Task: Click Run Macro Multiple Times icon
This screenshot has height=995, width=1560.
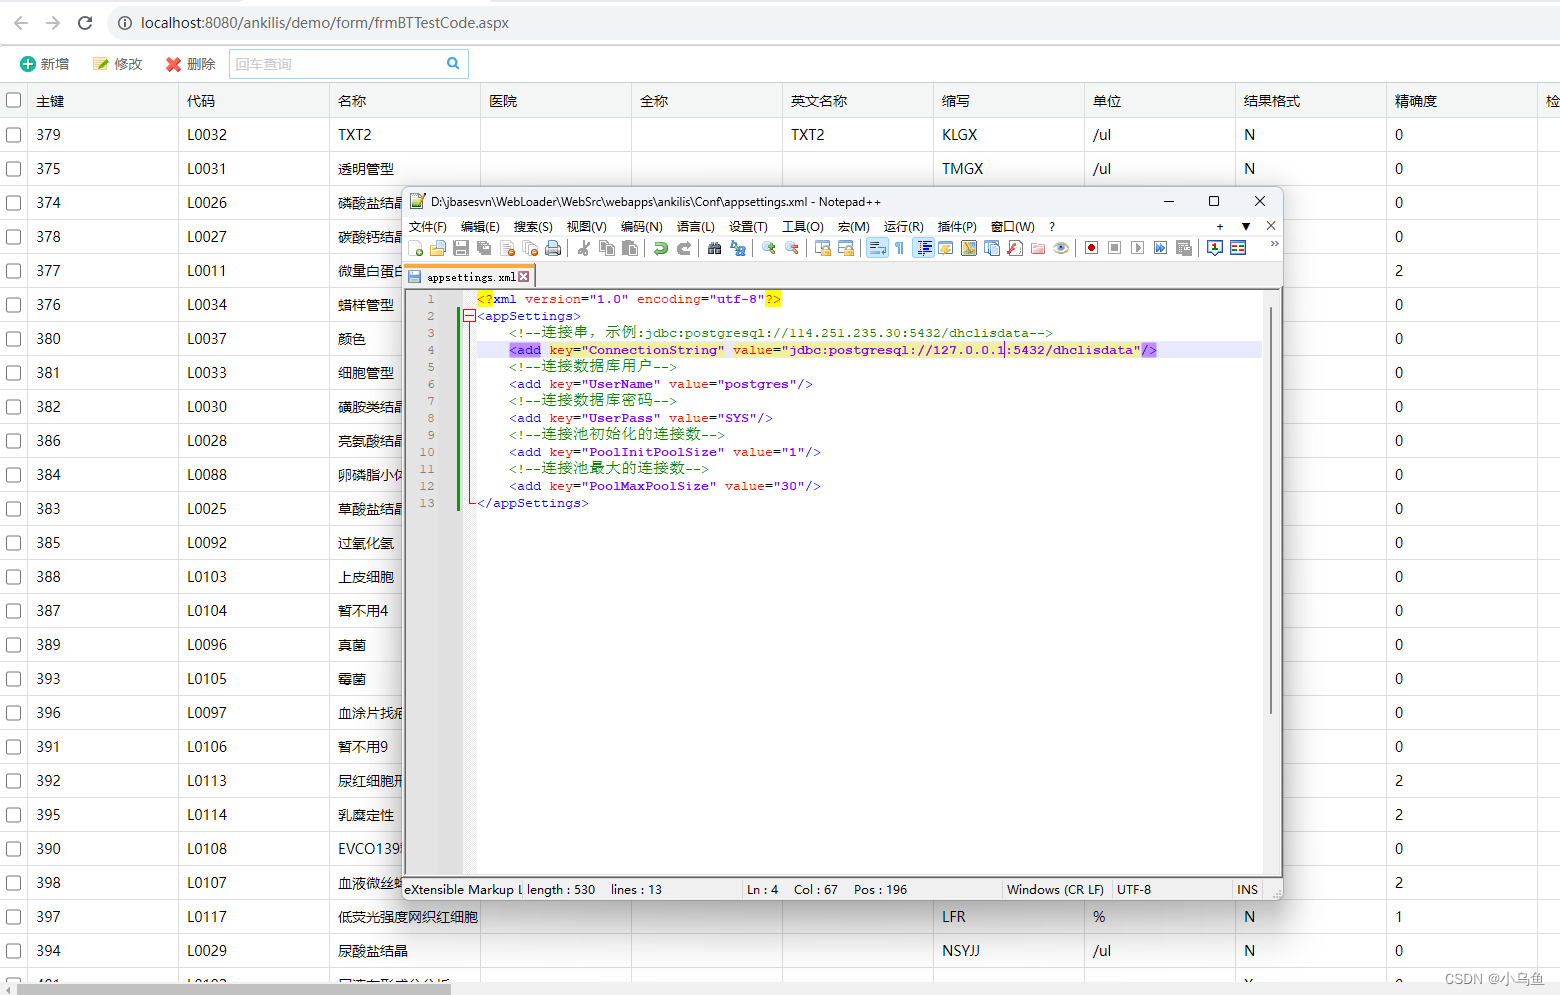Action: click(x=1160, y=248)
